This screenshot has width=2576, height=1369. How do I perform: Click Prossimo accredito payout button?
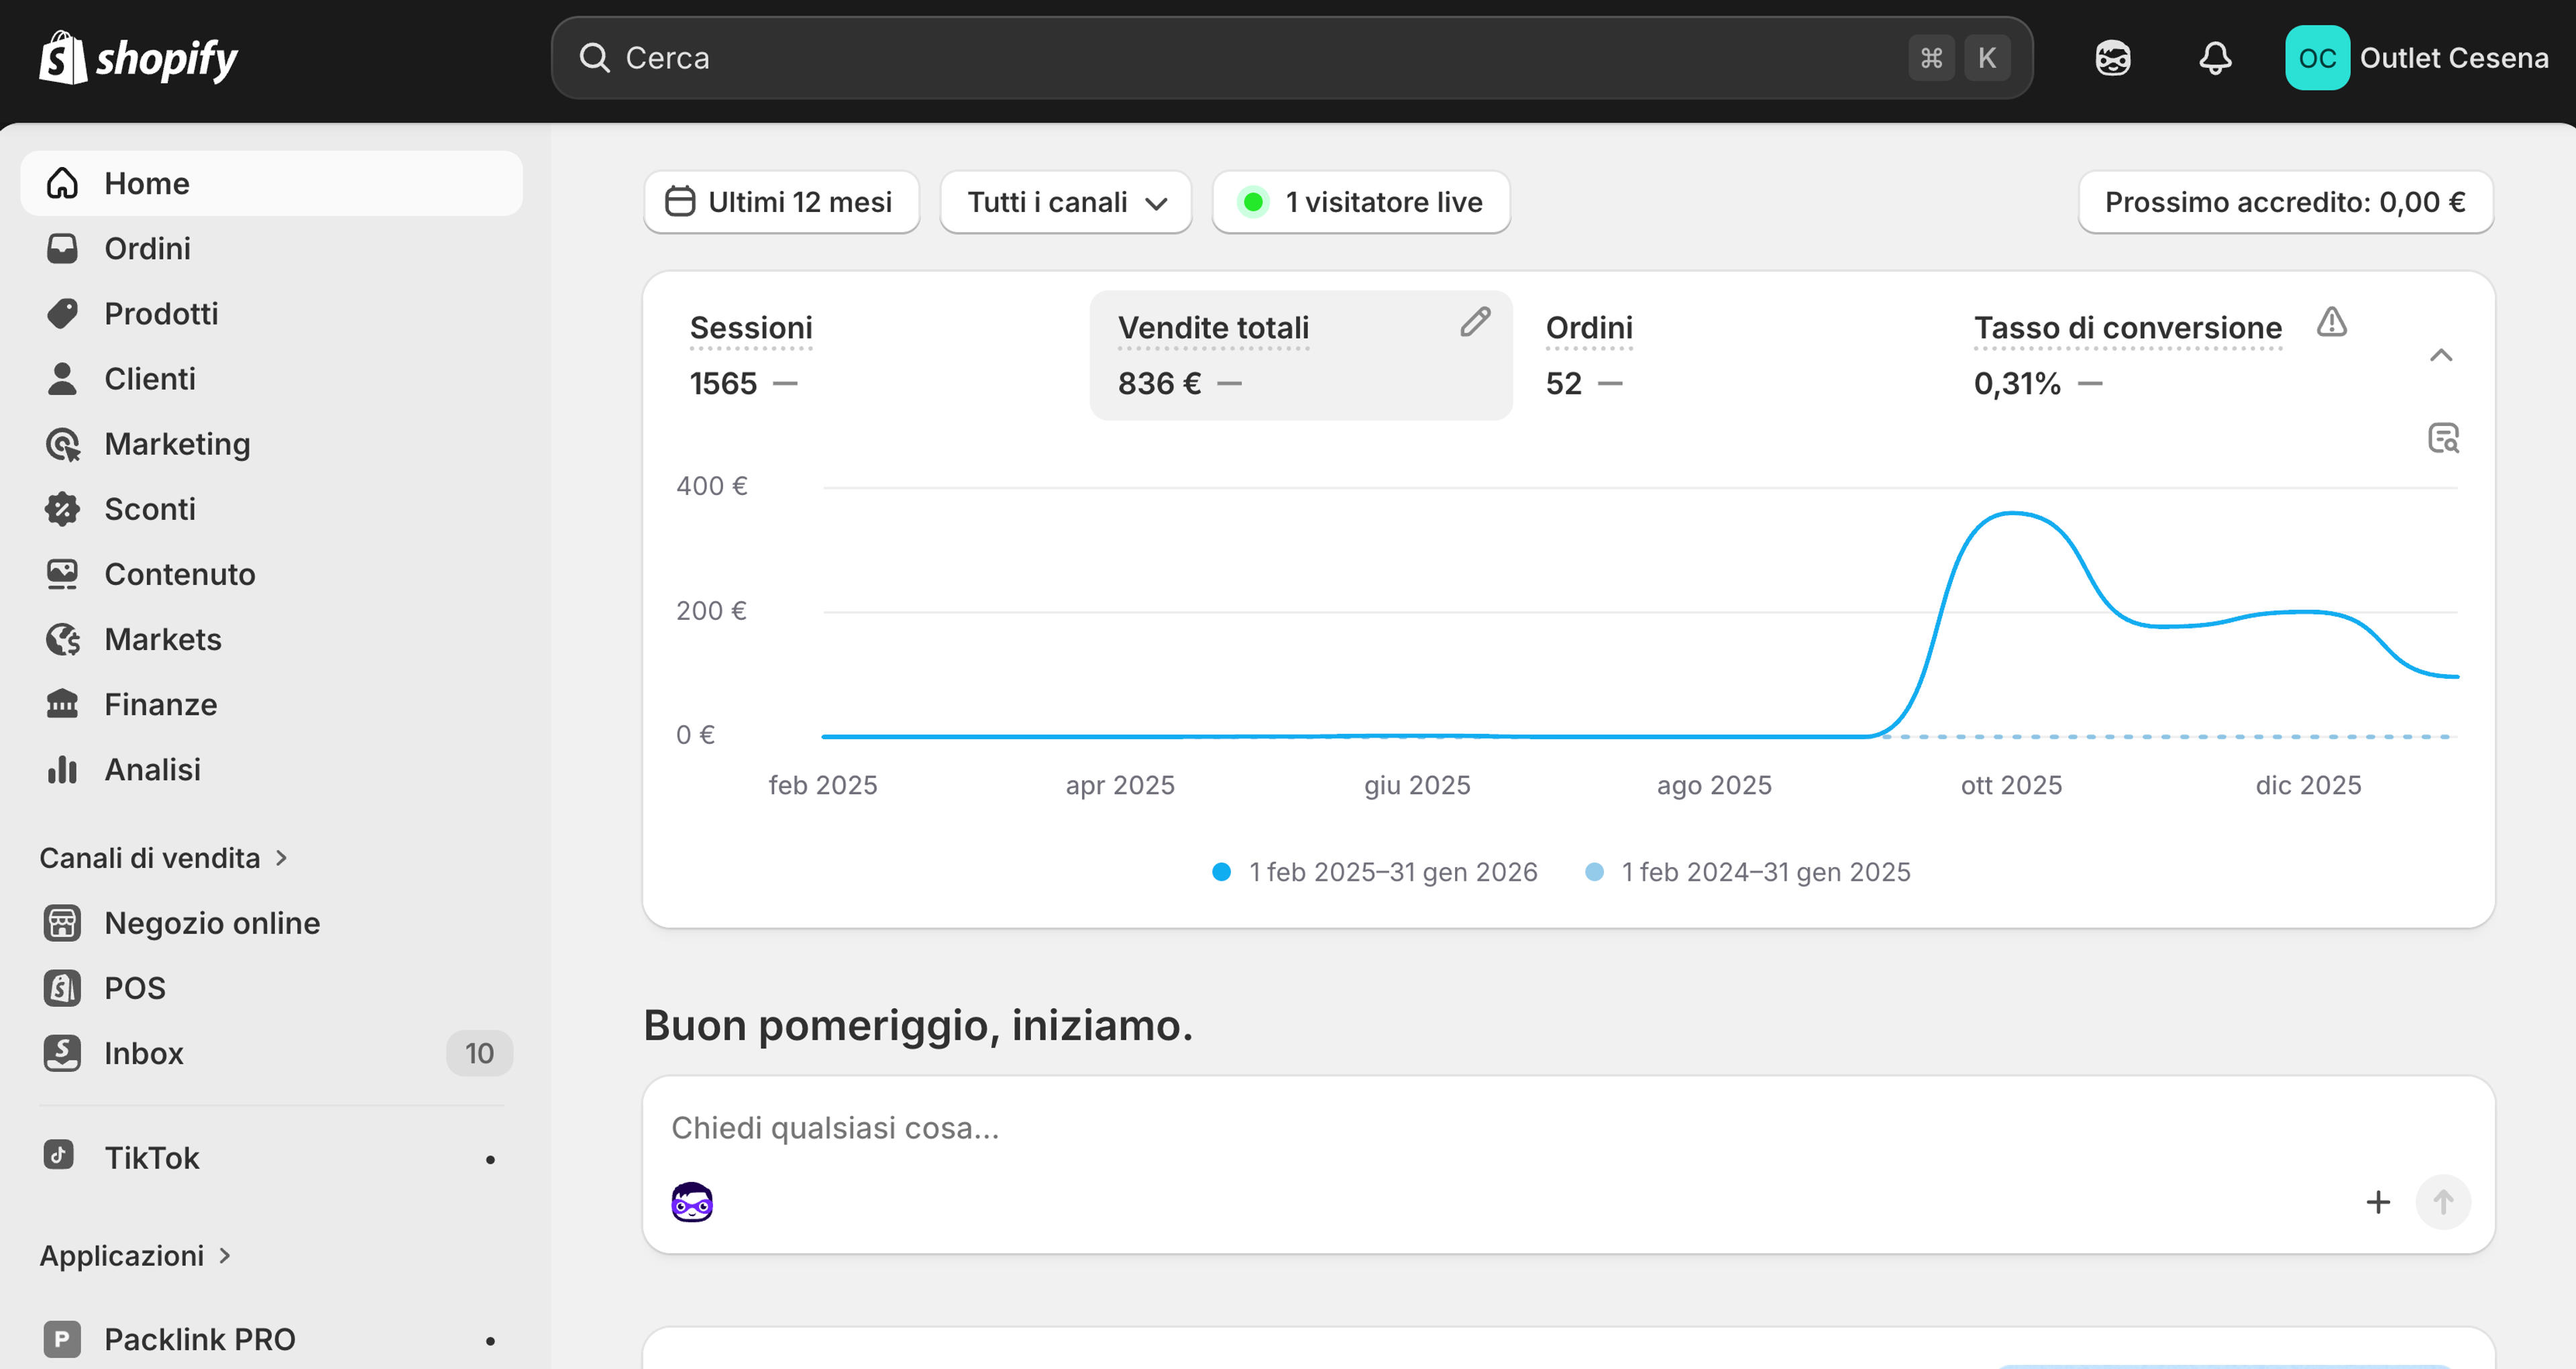[x=2285, y=202]
